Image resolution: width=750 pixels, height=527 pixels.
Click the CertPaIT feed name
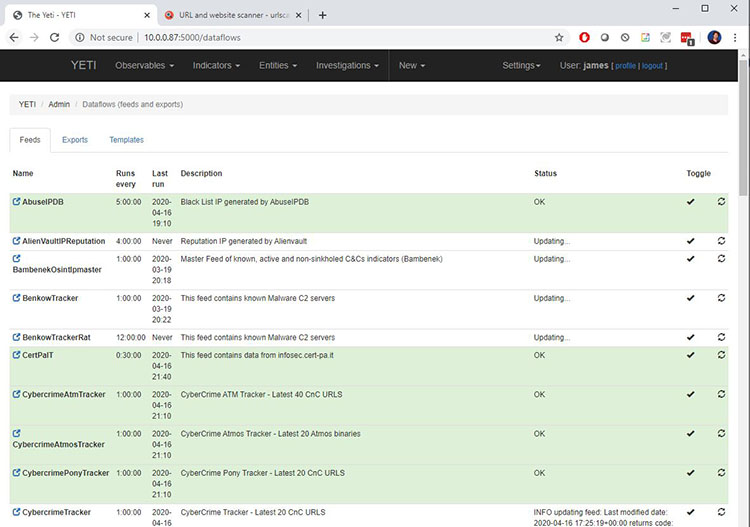click(x=37, y=355)
